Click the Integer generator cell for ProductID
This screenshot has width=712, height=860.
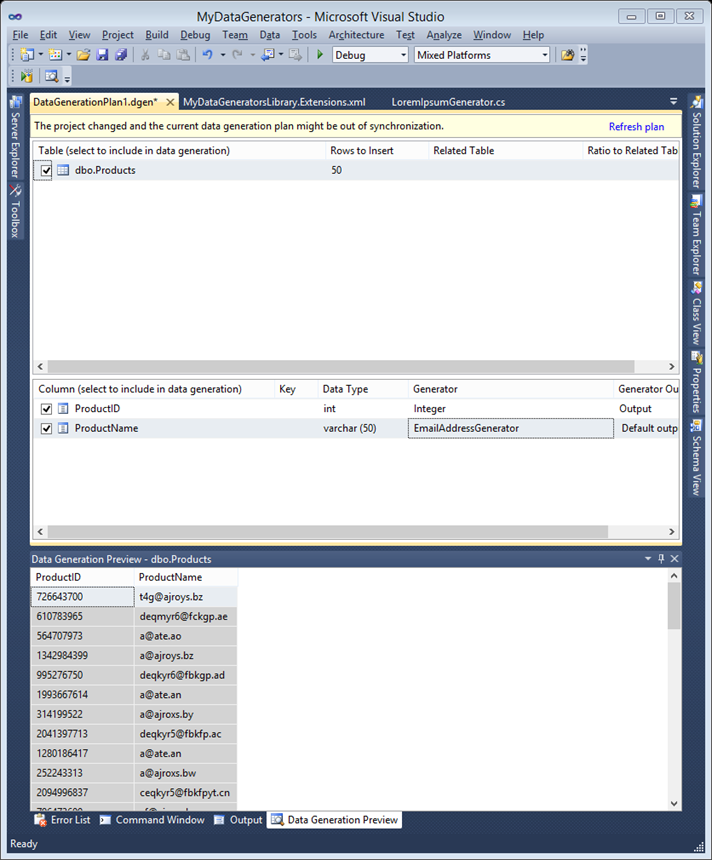click(511, 409)
